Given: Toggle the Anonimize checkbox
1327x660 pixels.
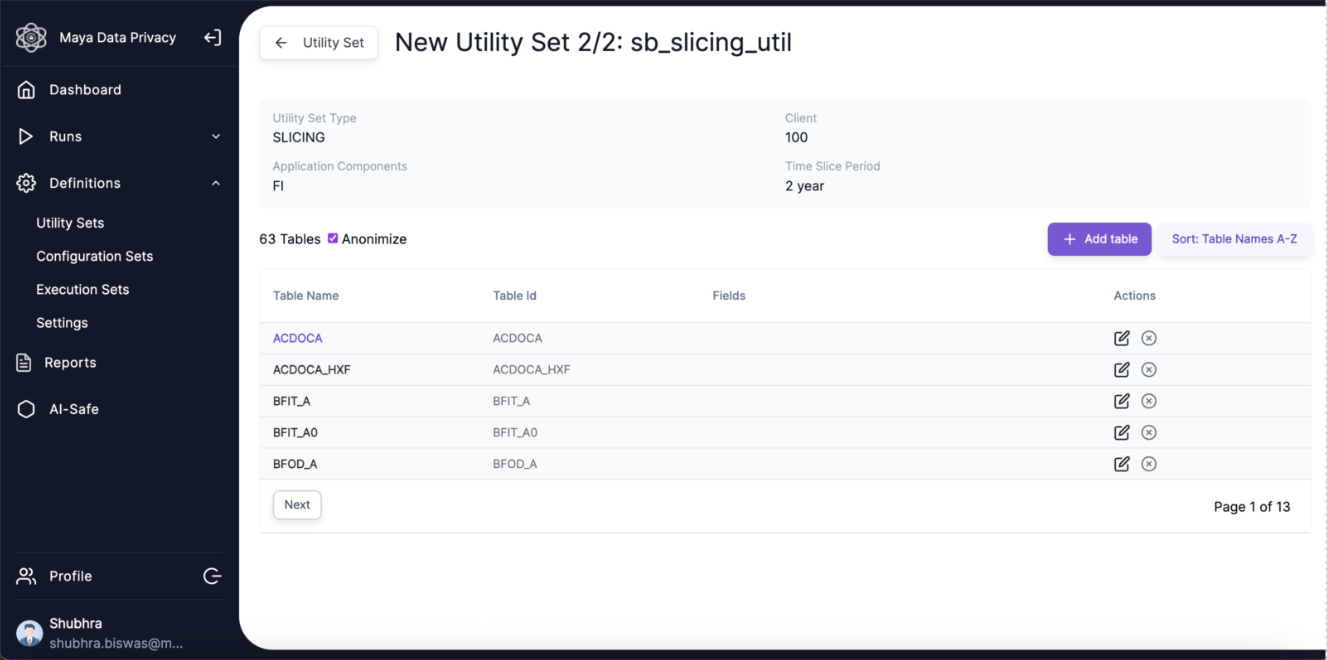Looking at the screenshot, I should pos(333,239).
